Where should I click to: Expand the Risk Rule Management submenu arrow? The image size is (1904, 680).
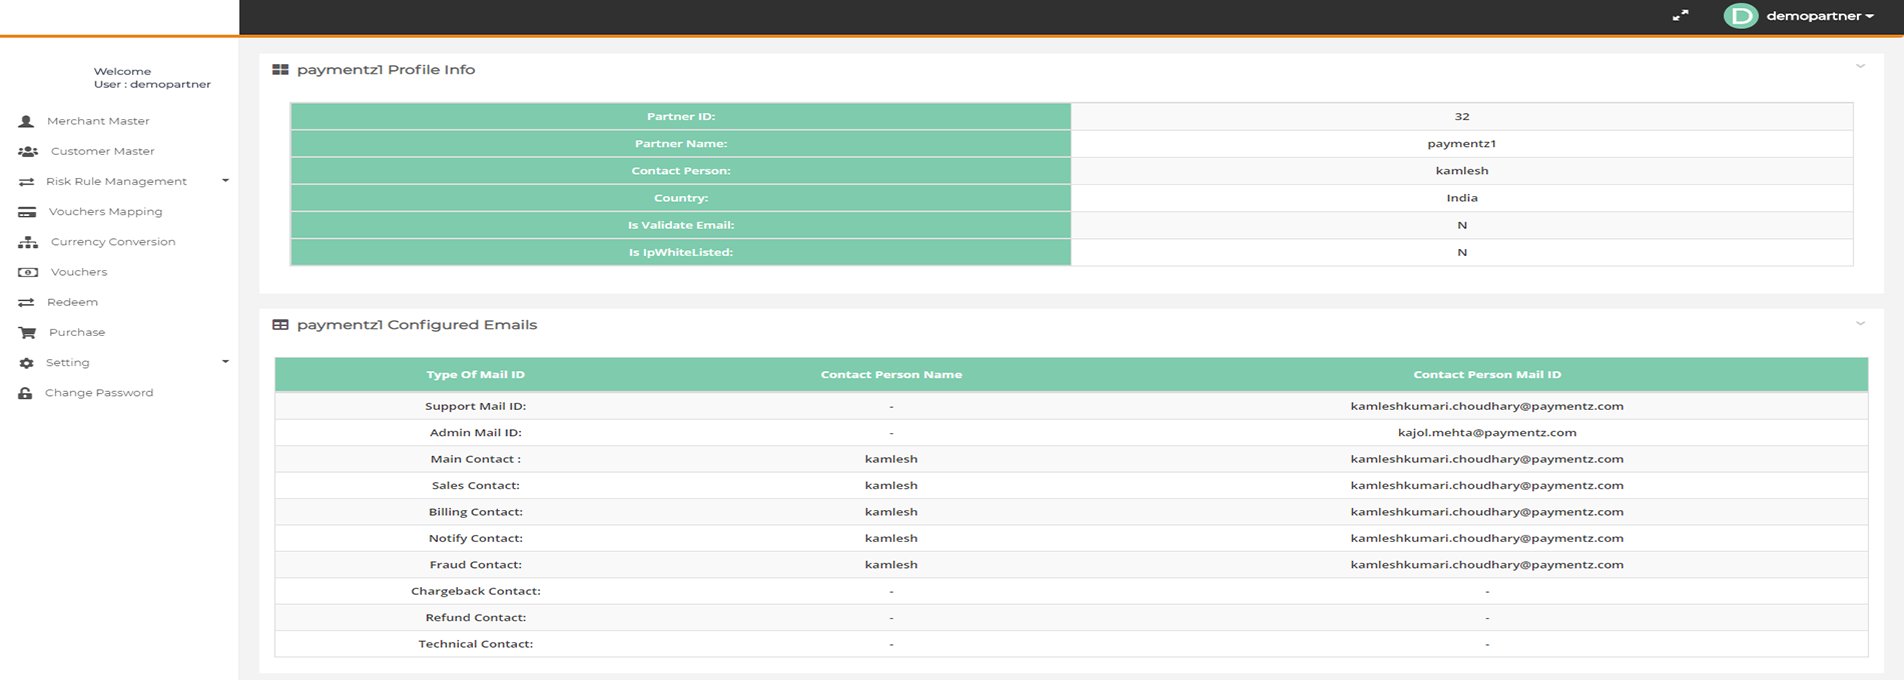click(x=225, y=181)
